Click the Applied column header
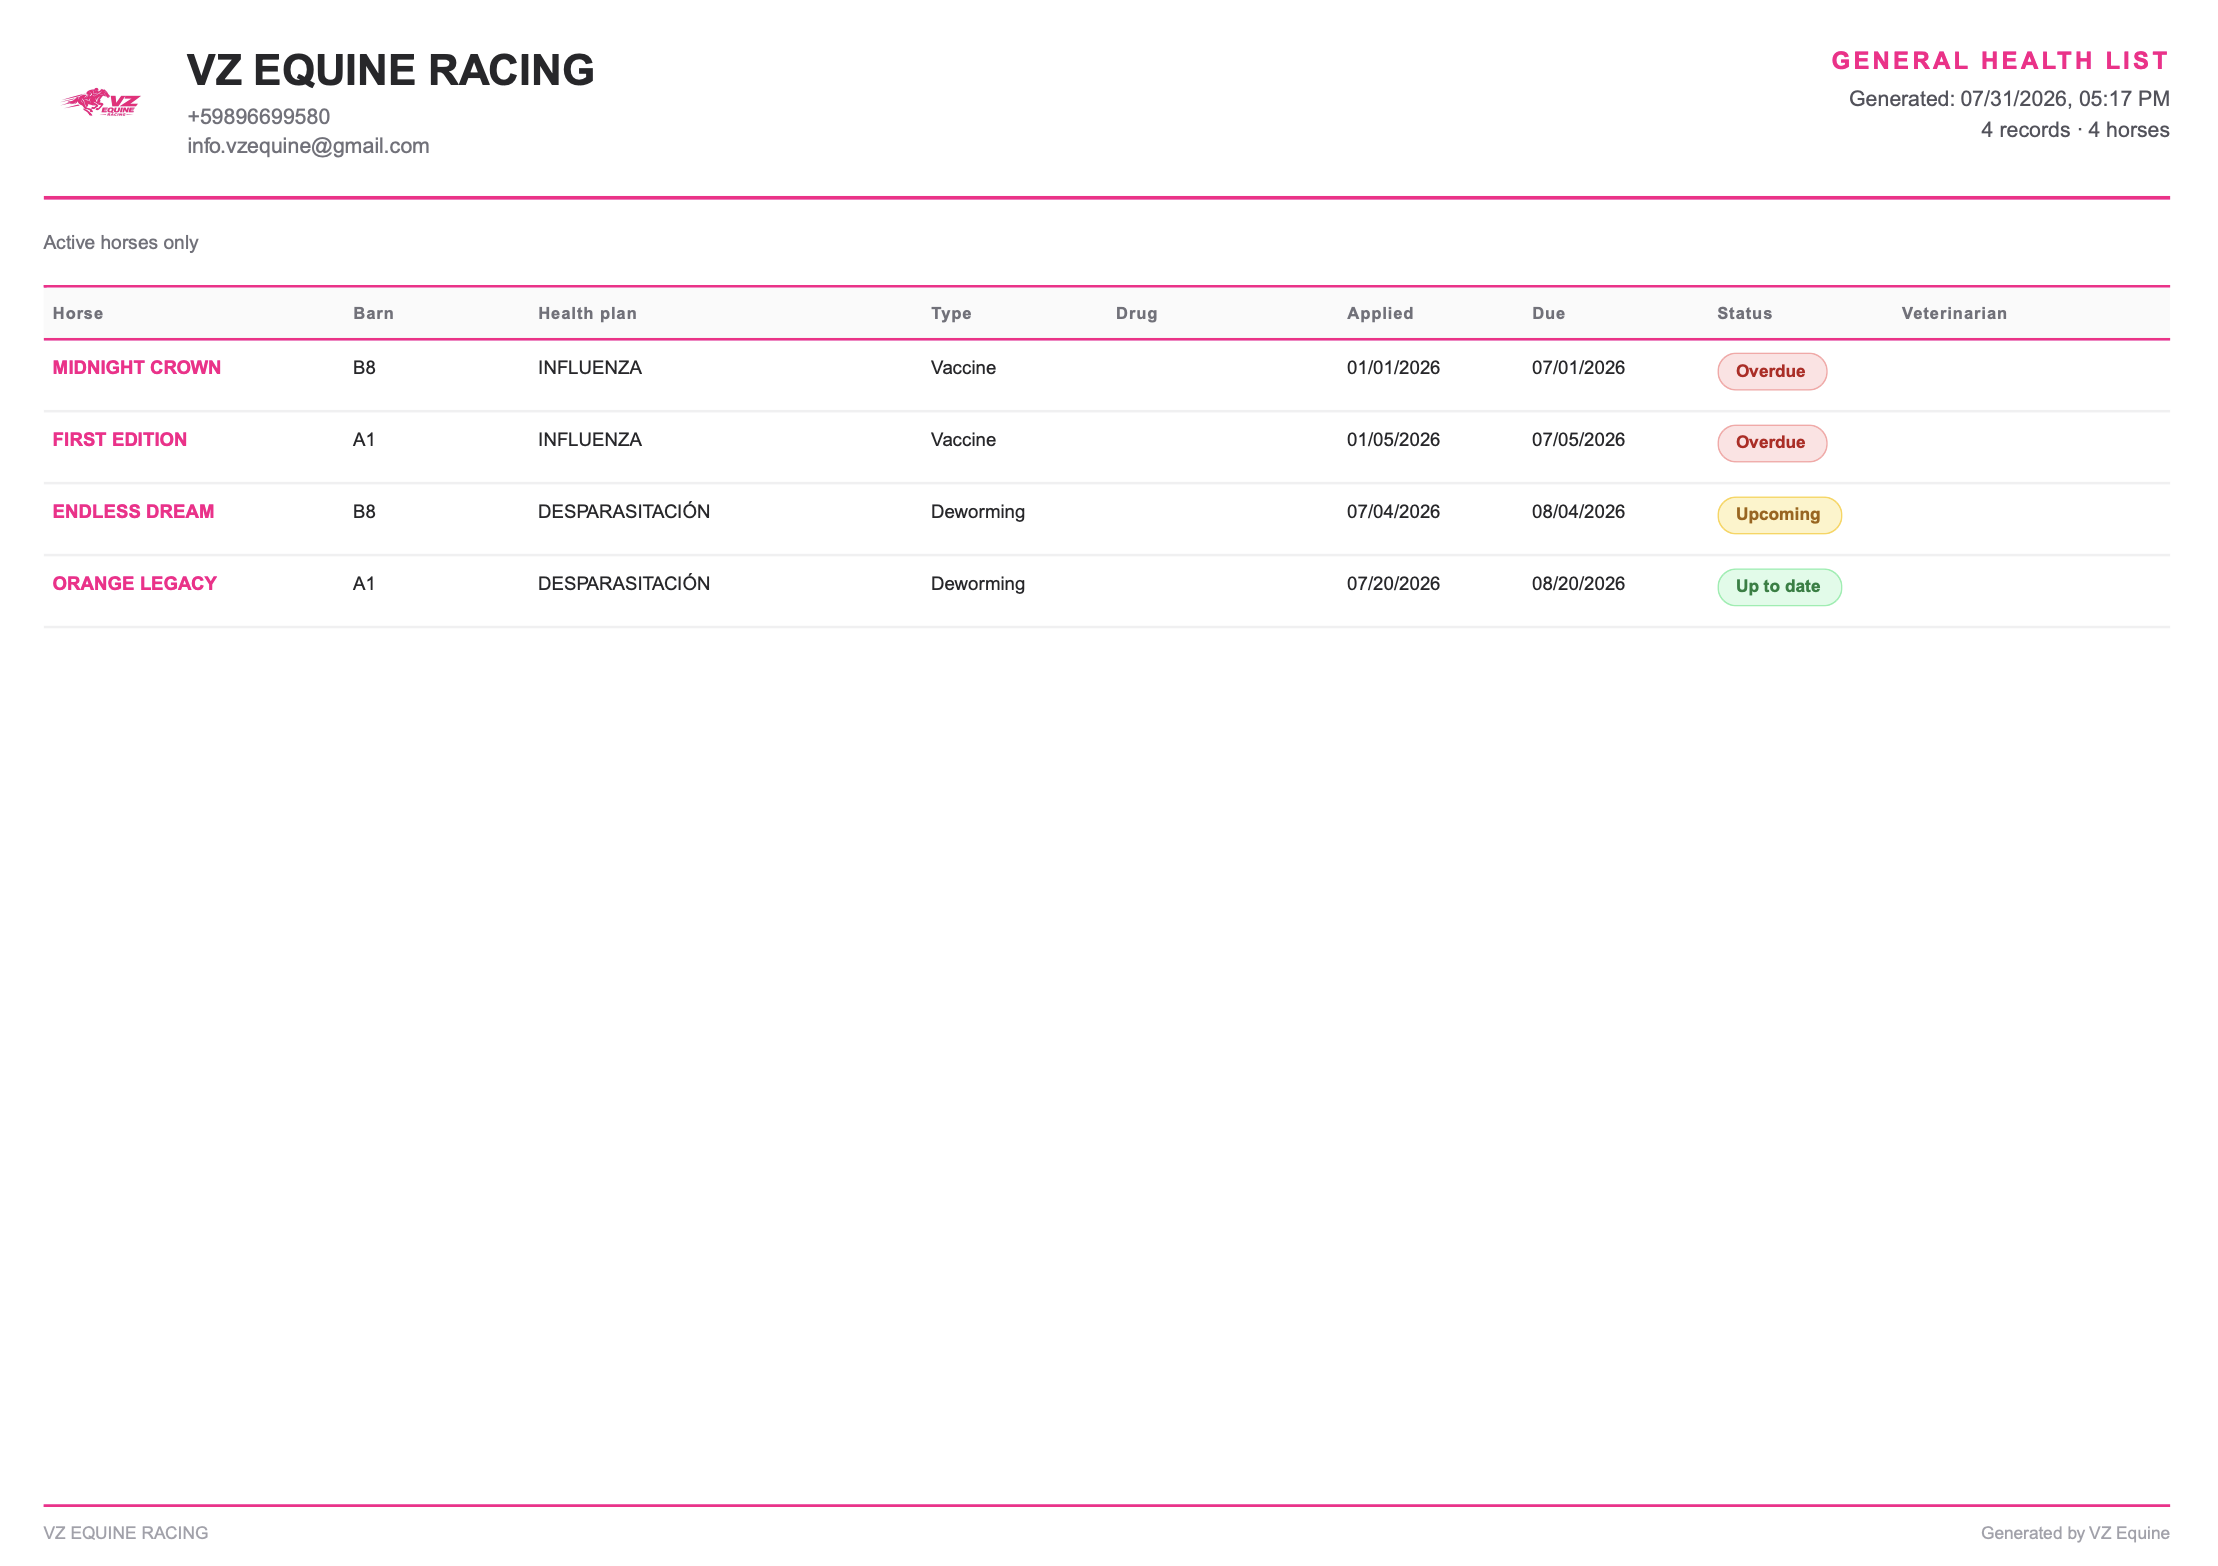The width and height of the screenshot is (2218, 1566). click(1380, 313)
